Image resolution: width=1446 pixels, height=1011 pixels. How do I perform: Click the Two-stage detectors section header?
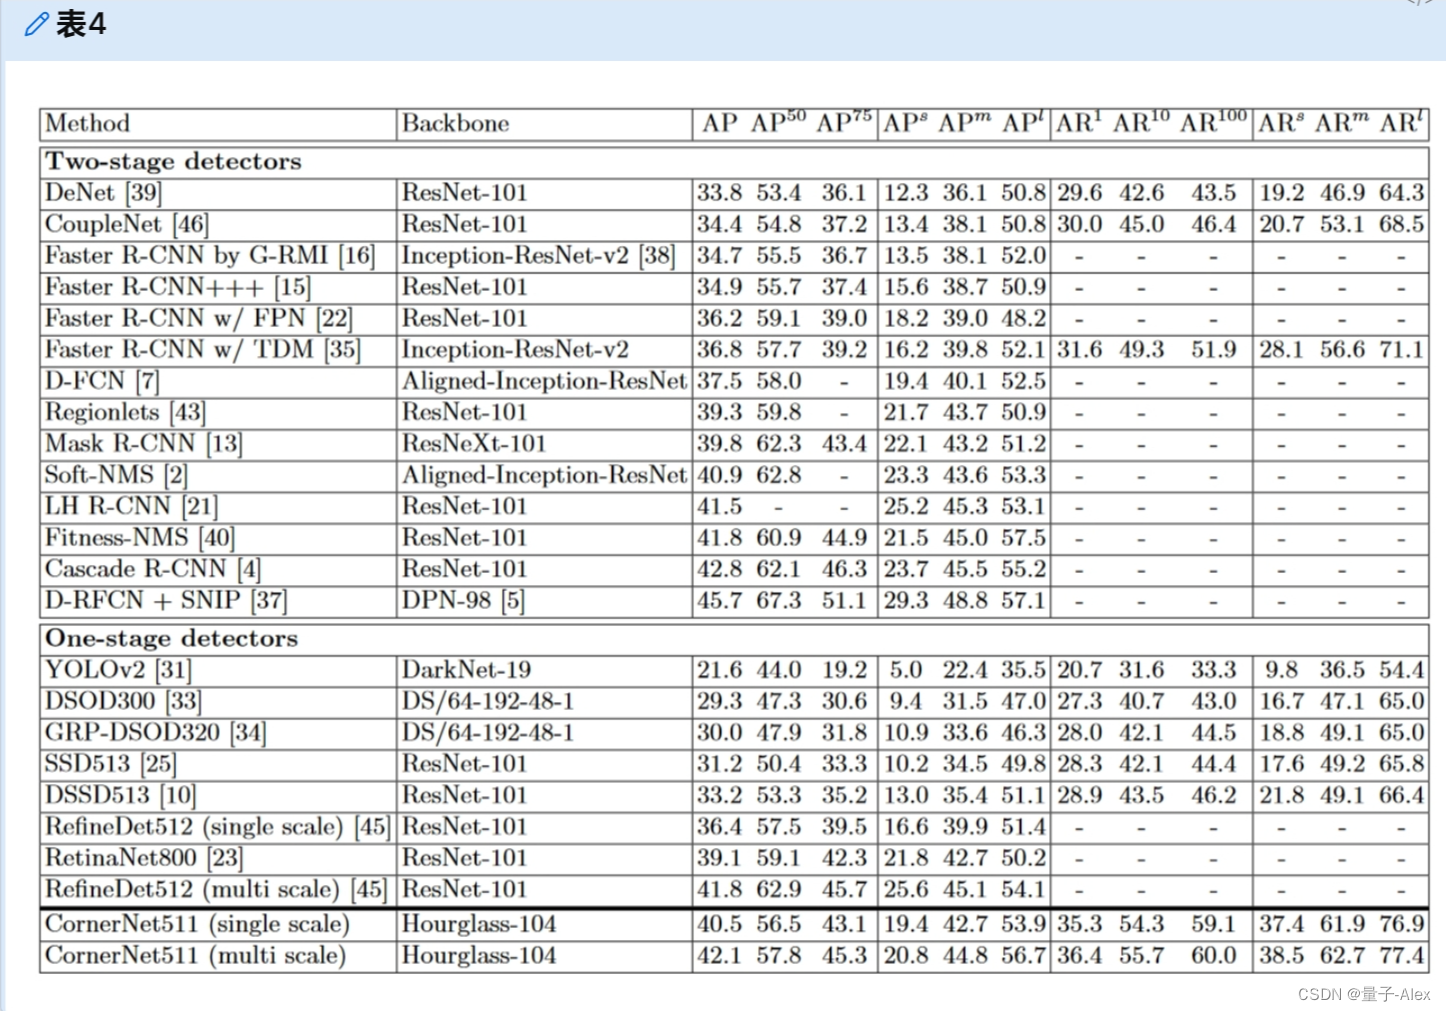pos(173,162)
